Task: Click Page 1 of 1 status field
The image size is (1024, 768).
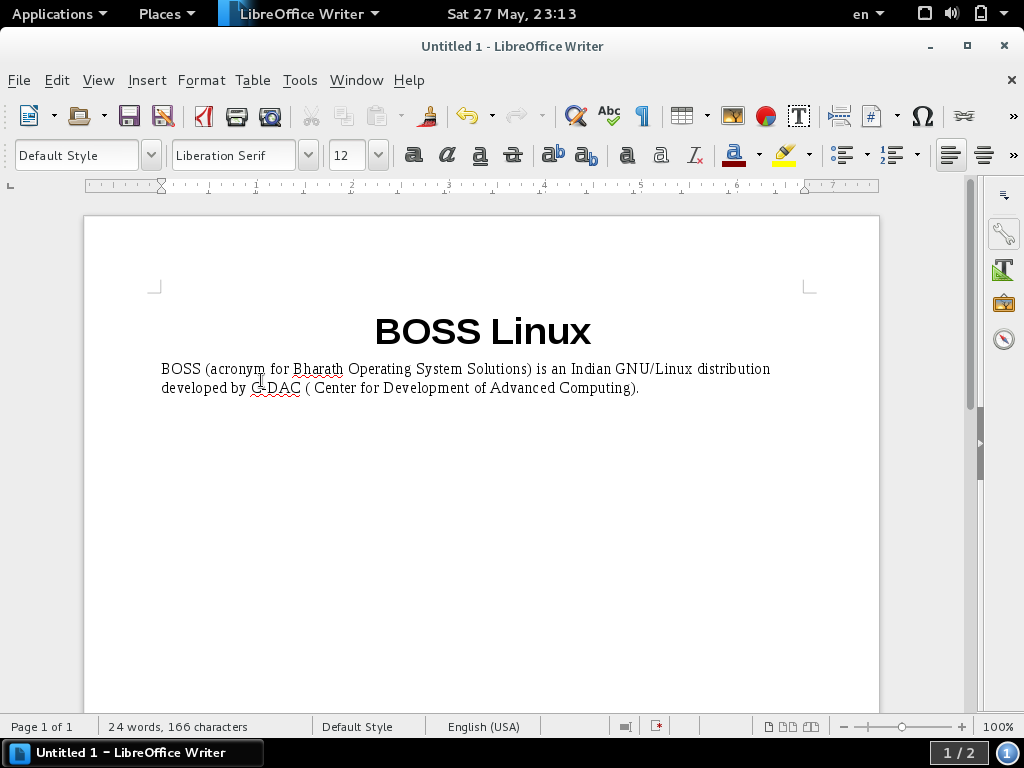Action: (x=42, y=727)
